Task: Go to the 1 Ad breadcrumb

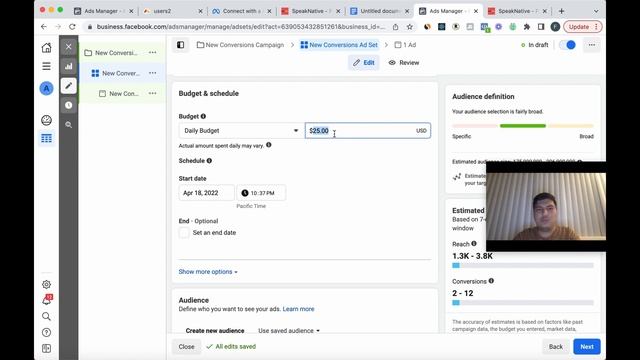Action: (405, 45)
